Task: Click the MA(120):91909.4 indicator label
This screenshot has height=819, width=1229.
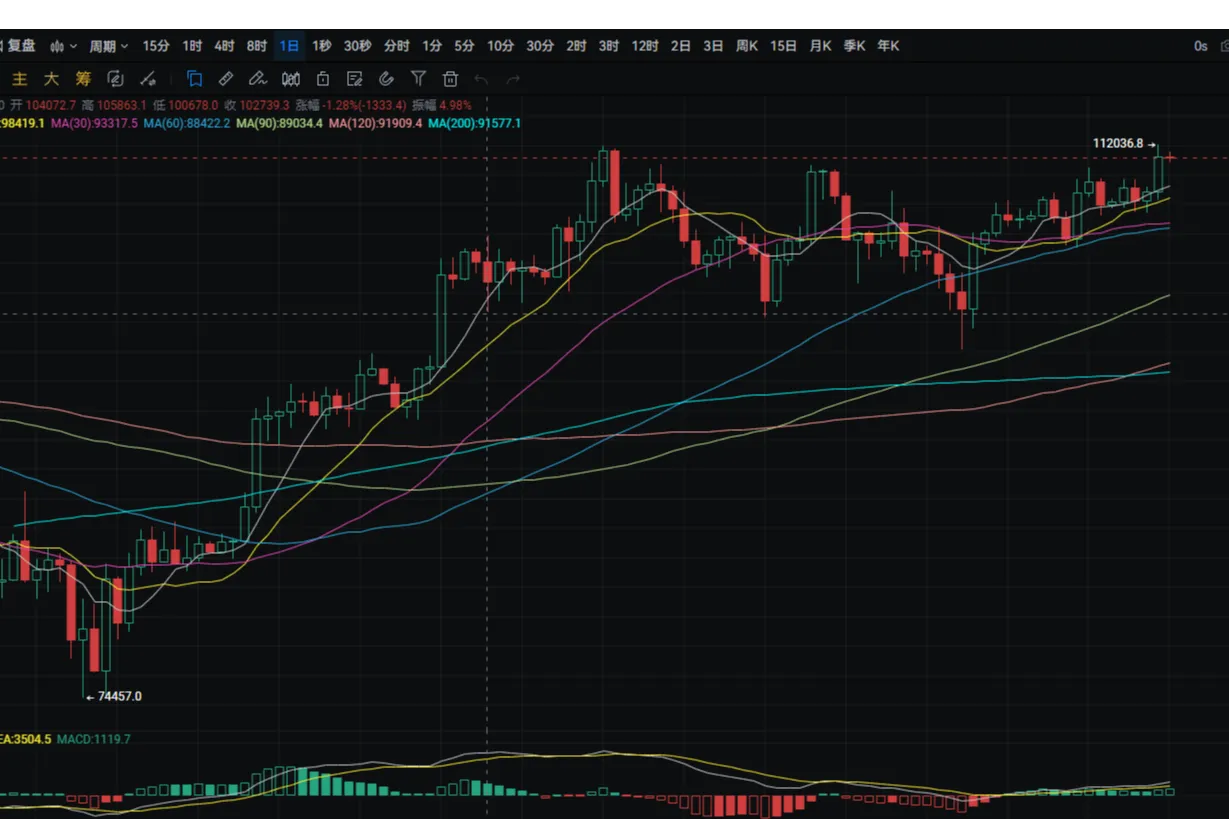Action: 375,124
